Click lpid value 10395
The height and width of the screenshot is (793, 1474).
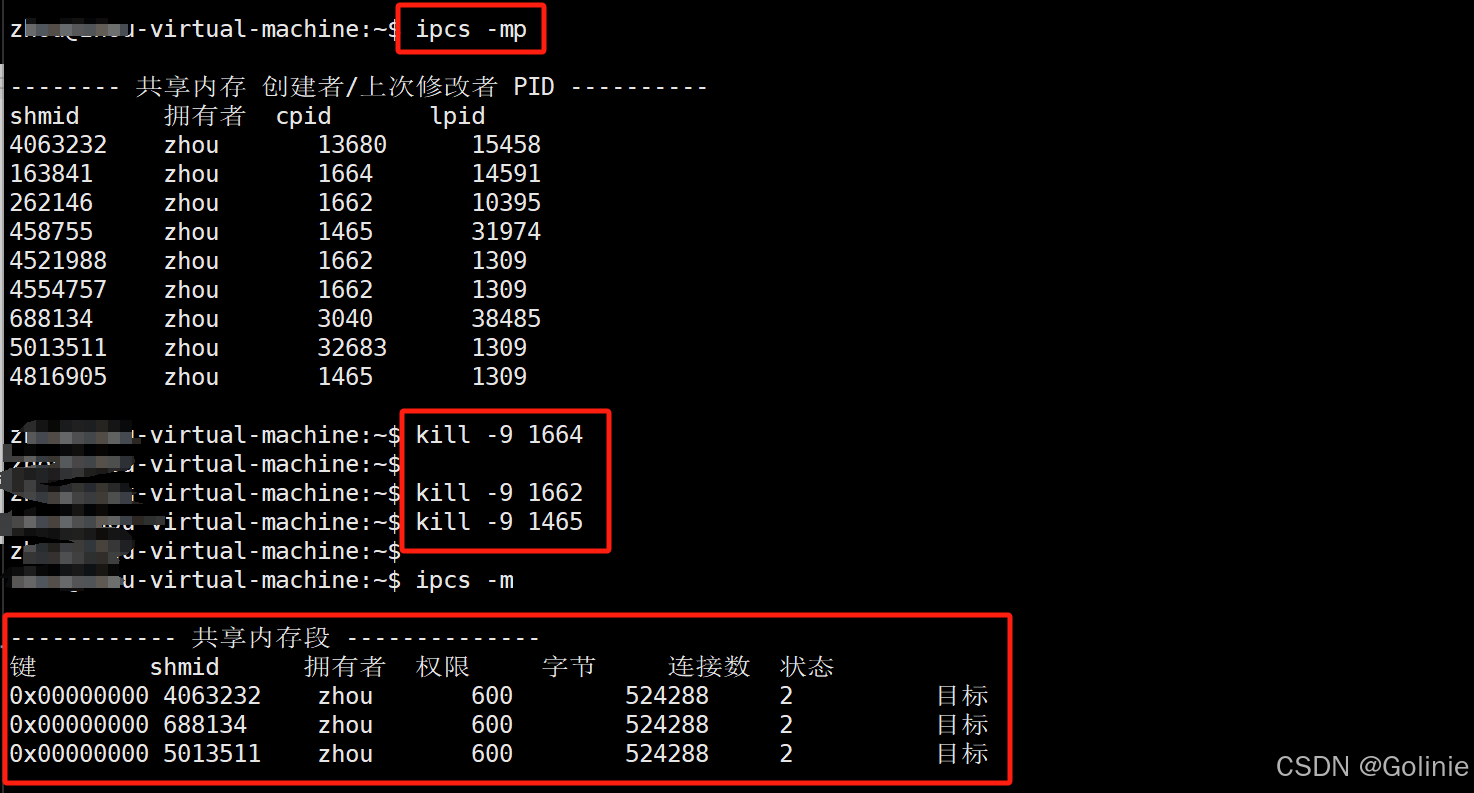coord(506,203)
